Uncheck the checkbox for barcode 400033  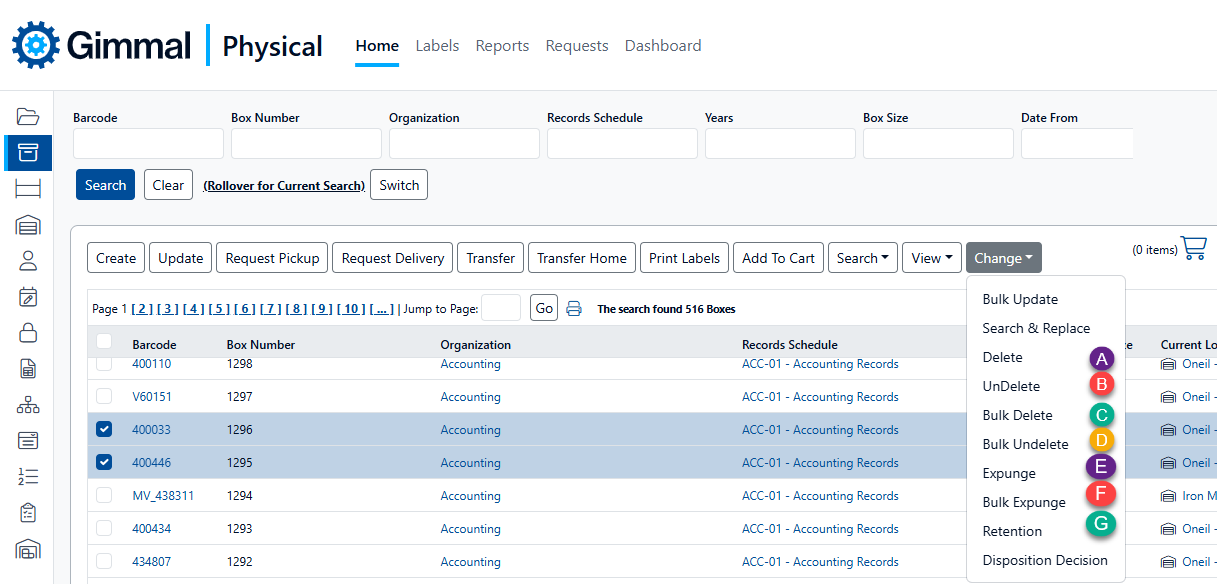[104, 430]
